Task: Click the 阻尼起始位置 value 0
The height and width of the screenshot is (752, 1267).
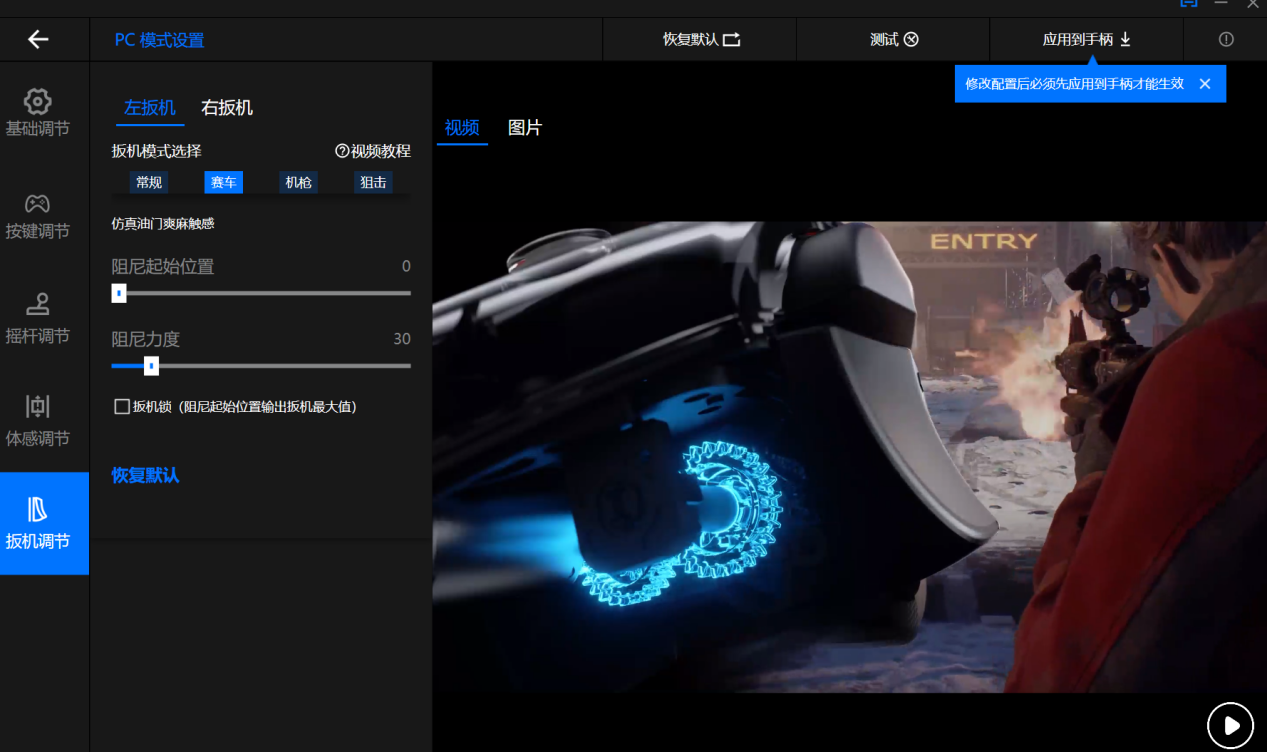Action: coord(406,266)
